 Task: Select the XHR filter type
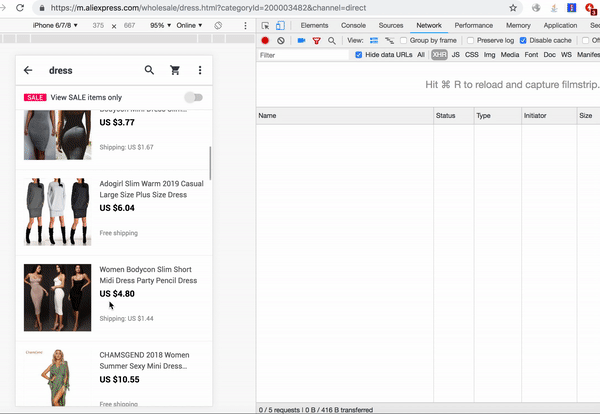439,55
